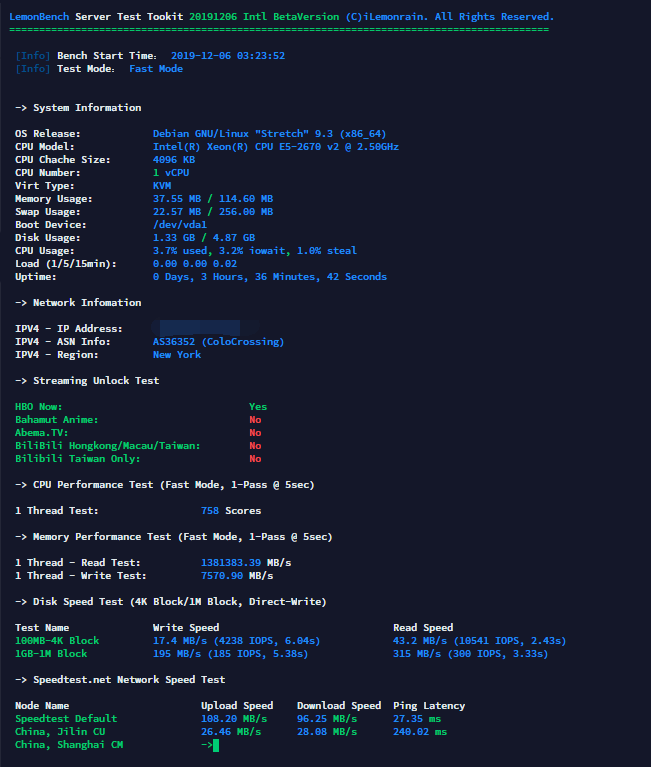The width and height of the screenshot is (651, 767).
Task: Click the /dev/vda1 boot device value
Action: tap(179, 225)
